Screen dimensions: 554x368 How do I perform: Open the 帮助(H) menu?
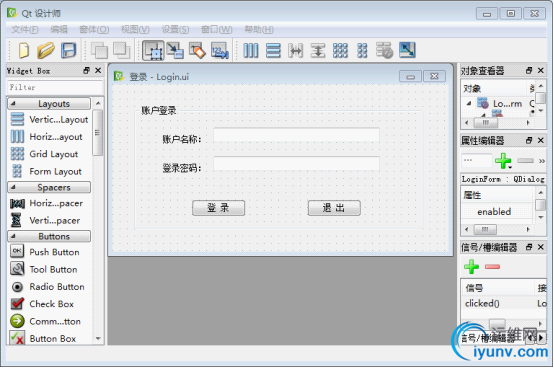pos(259,29)
